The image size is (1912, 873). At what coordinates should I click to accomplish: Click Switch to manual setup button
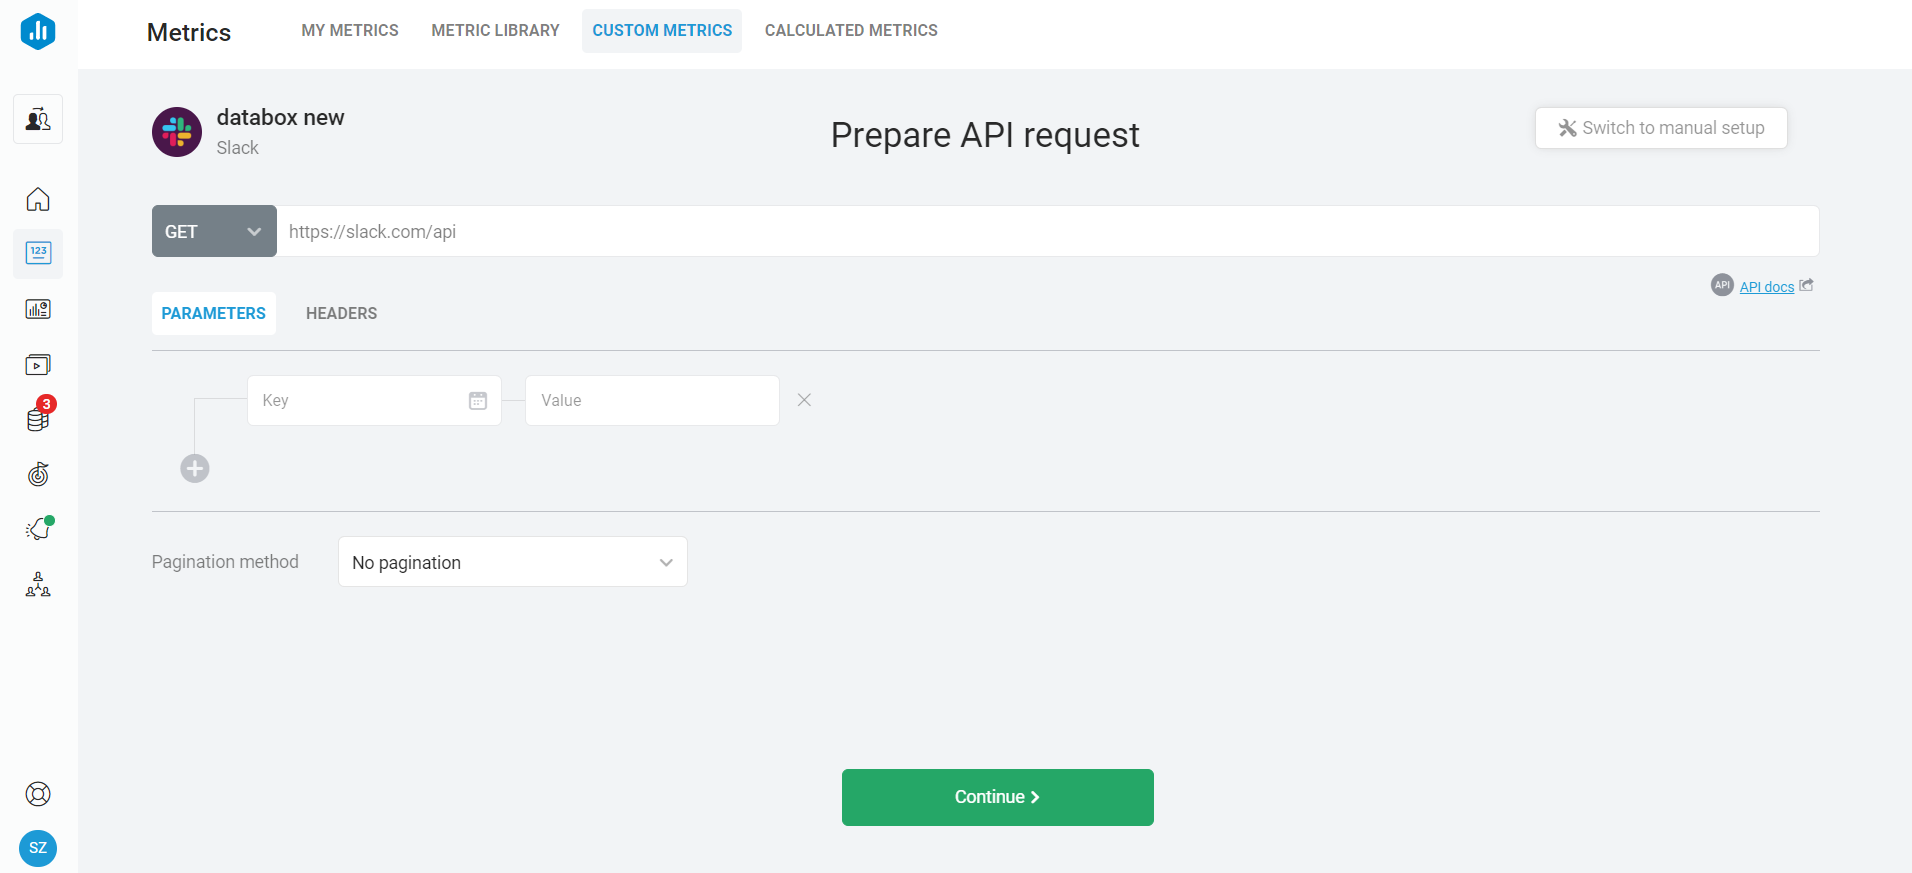pos(1661,128)
